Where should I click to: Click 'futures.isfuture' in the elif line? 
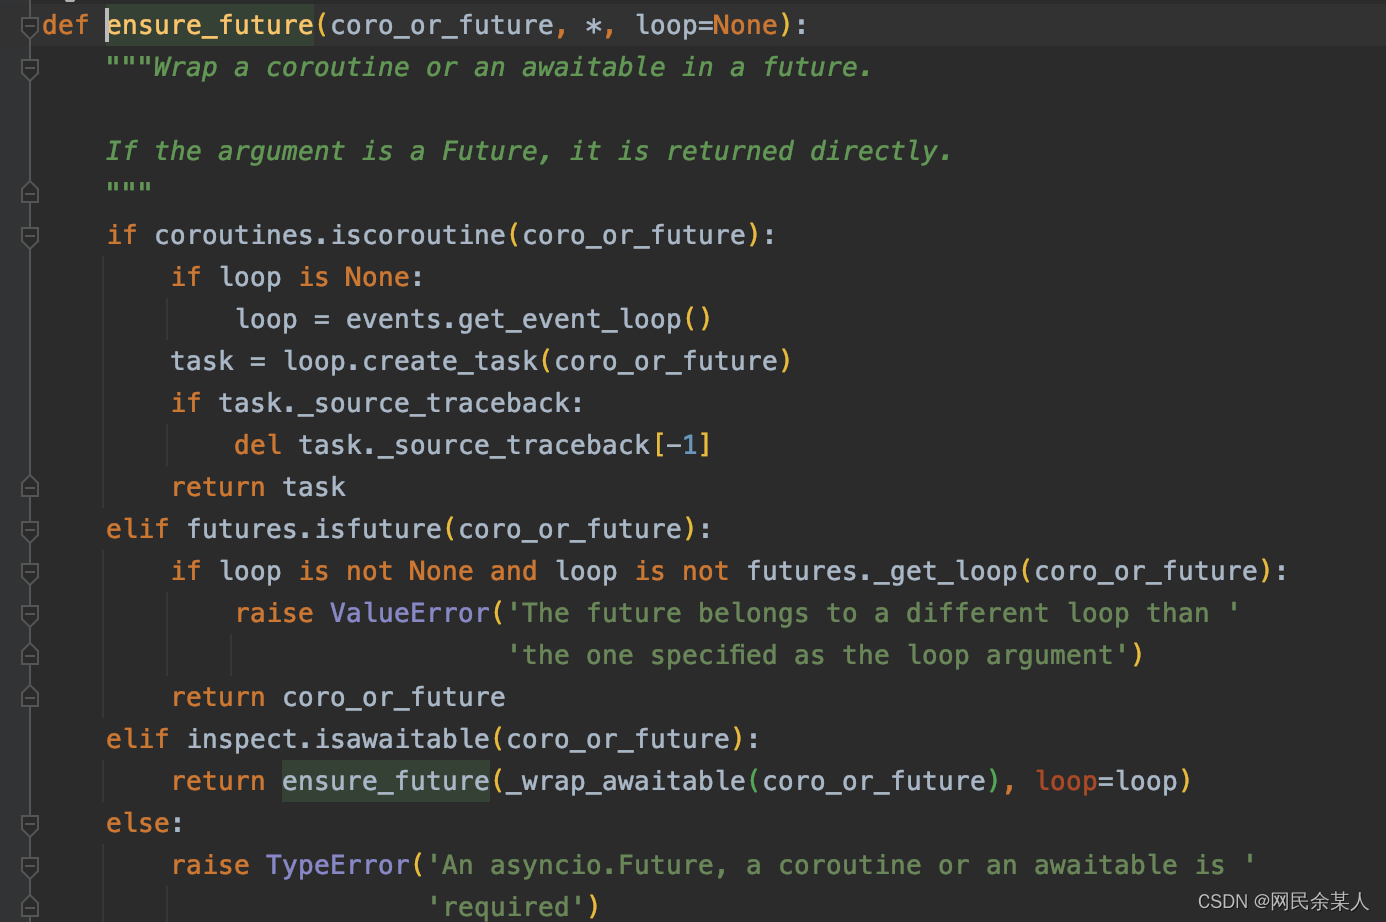pyautogui.click(x=314, y=529)
